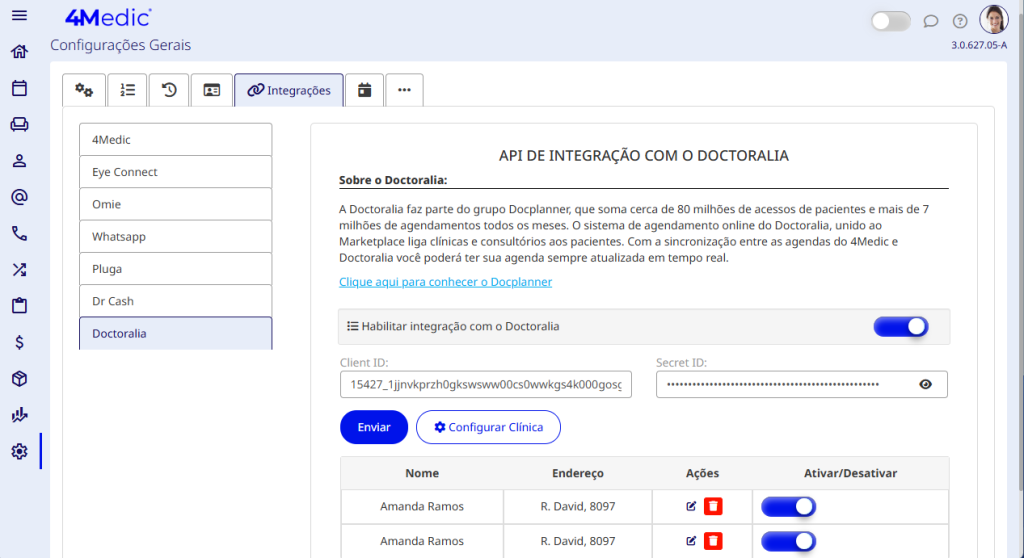Click the Ações column header
The height and width of the screenshot is (558, 1024).
[702, 473]
